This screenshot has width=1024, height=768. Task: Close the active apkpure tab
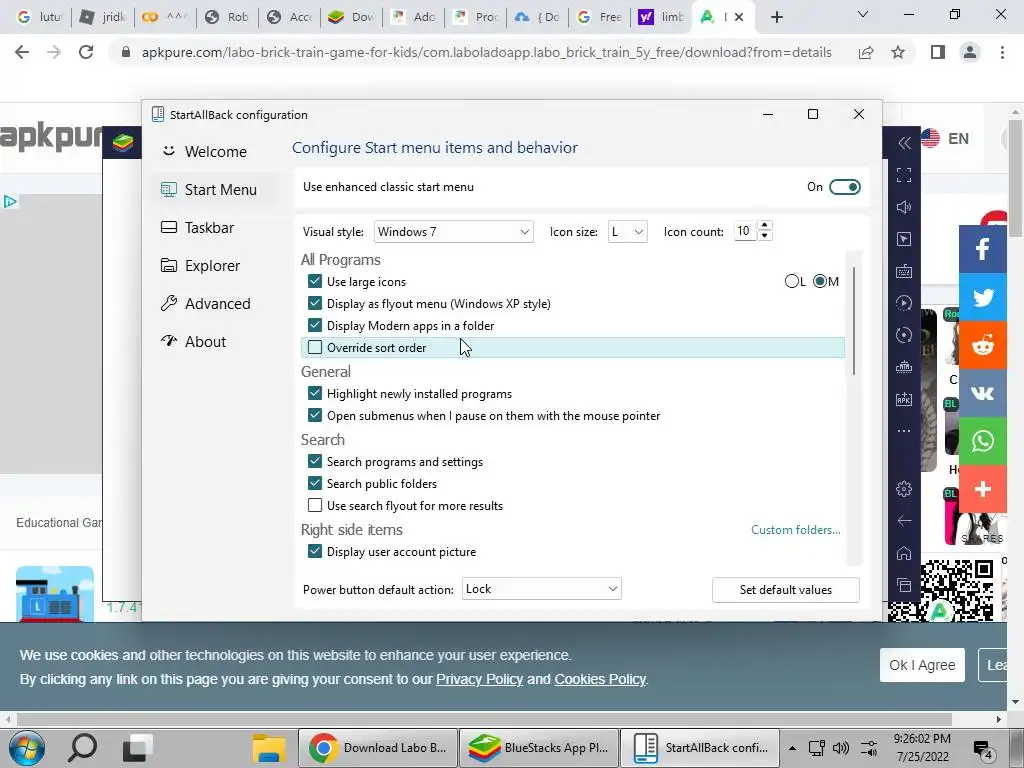tap(739, 18)
